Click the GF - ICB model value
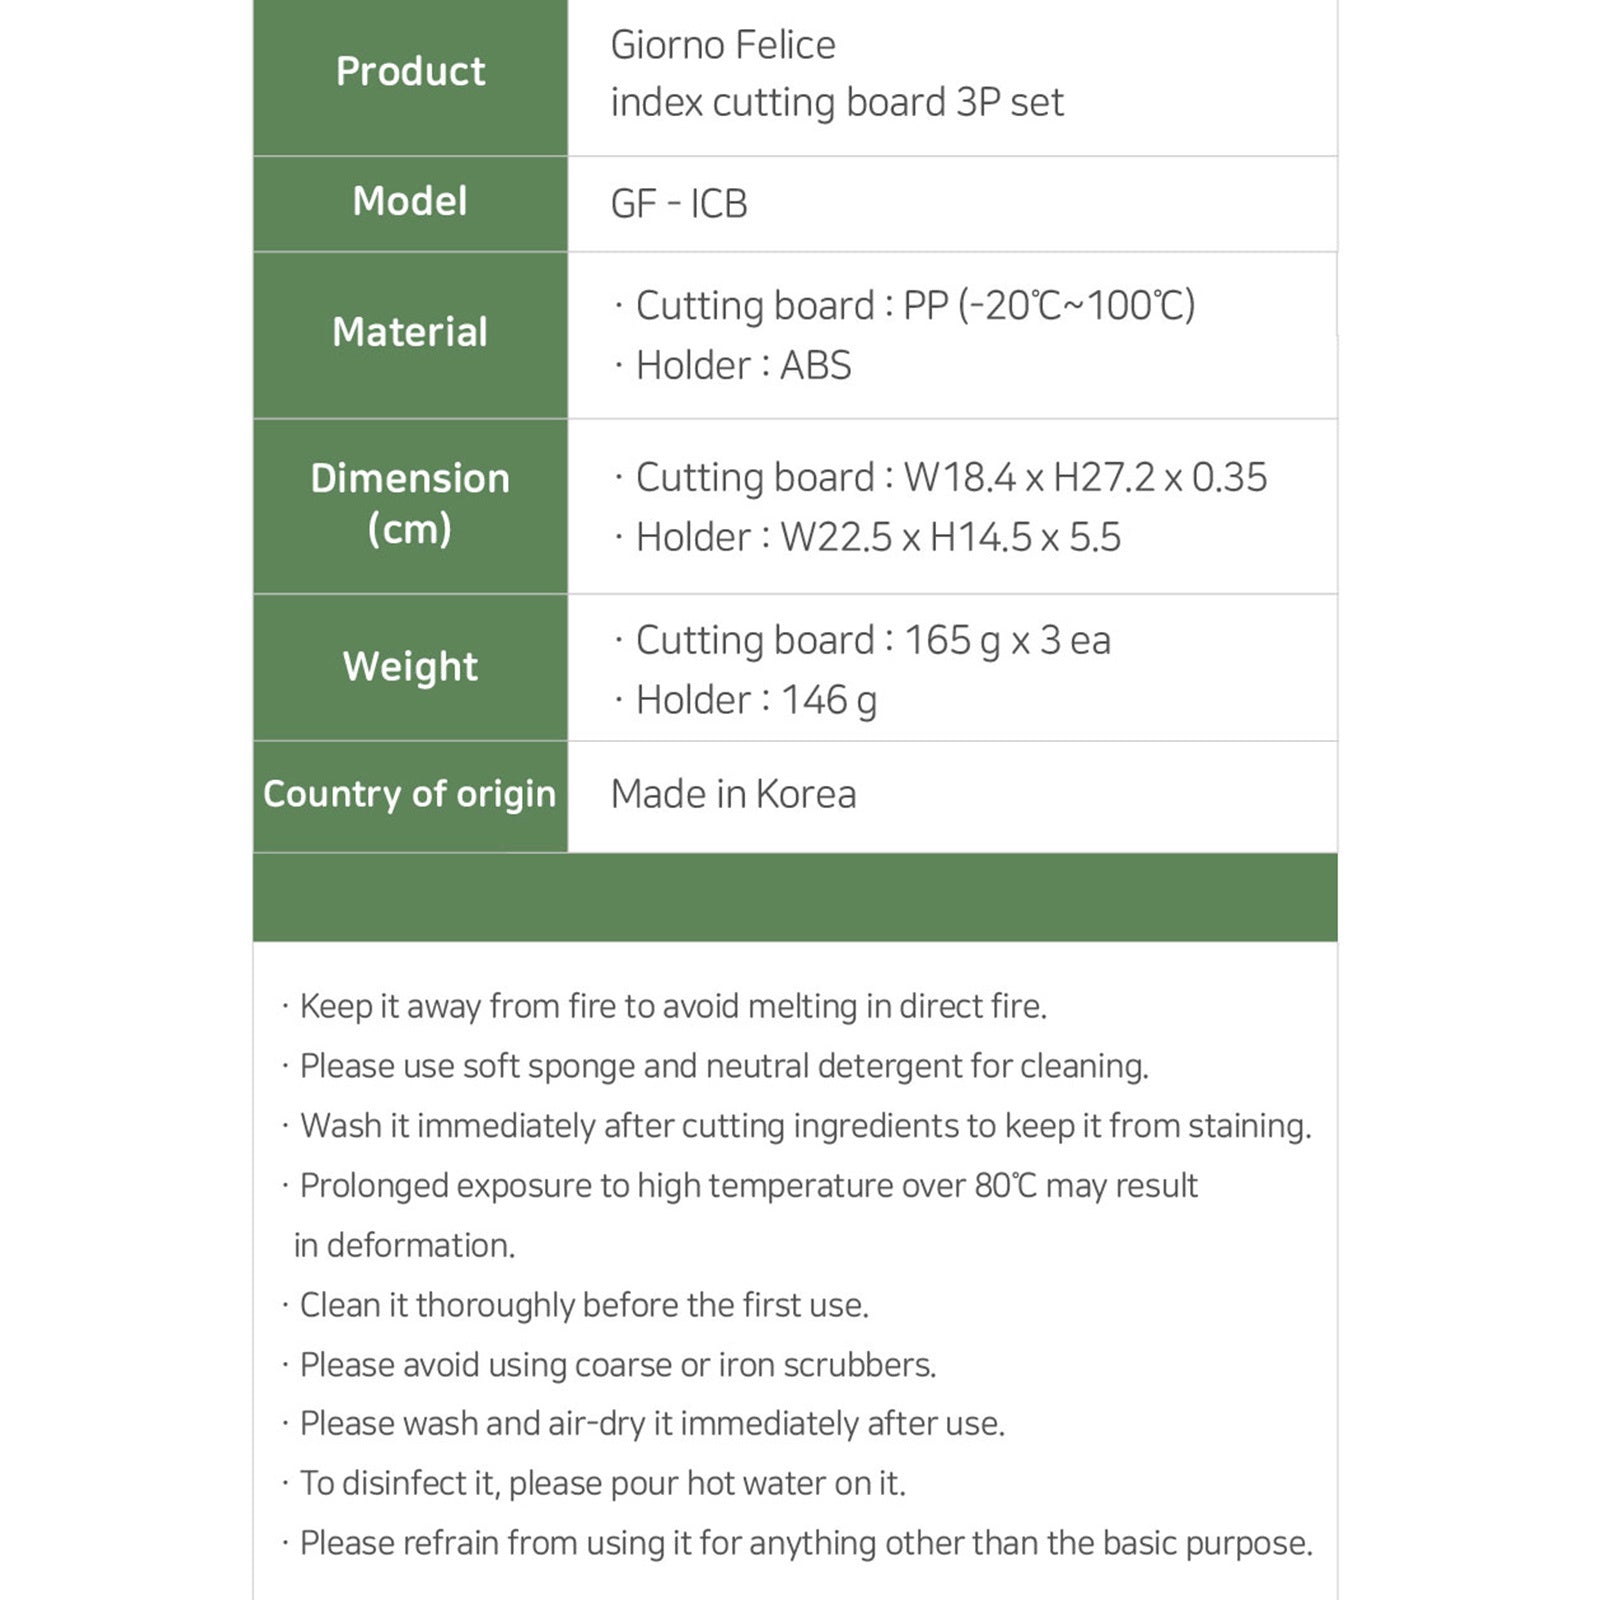This screenshot has width=1600, height=1600. [679, 204]
